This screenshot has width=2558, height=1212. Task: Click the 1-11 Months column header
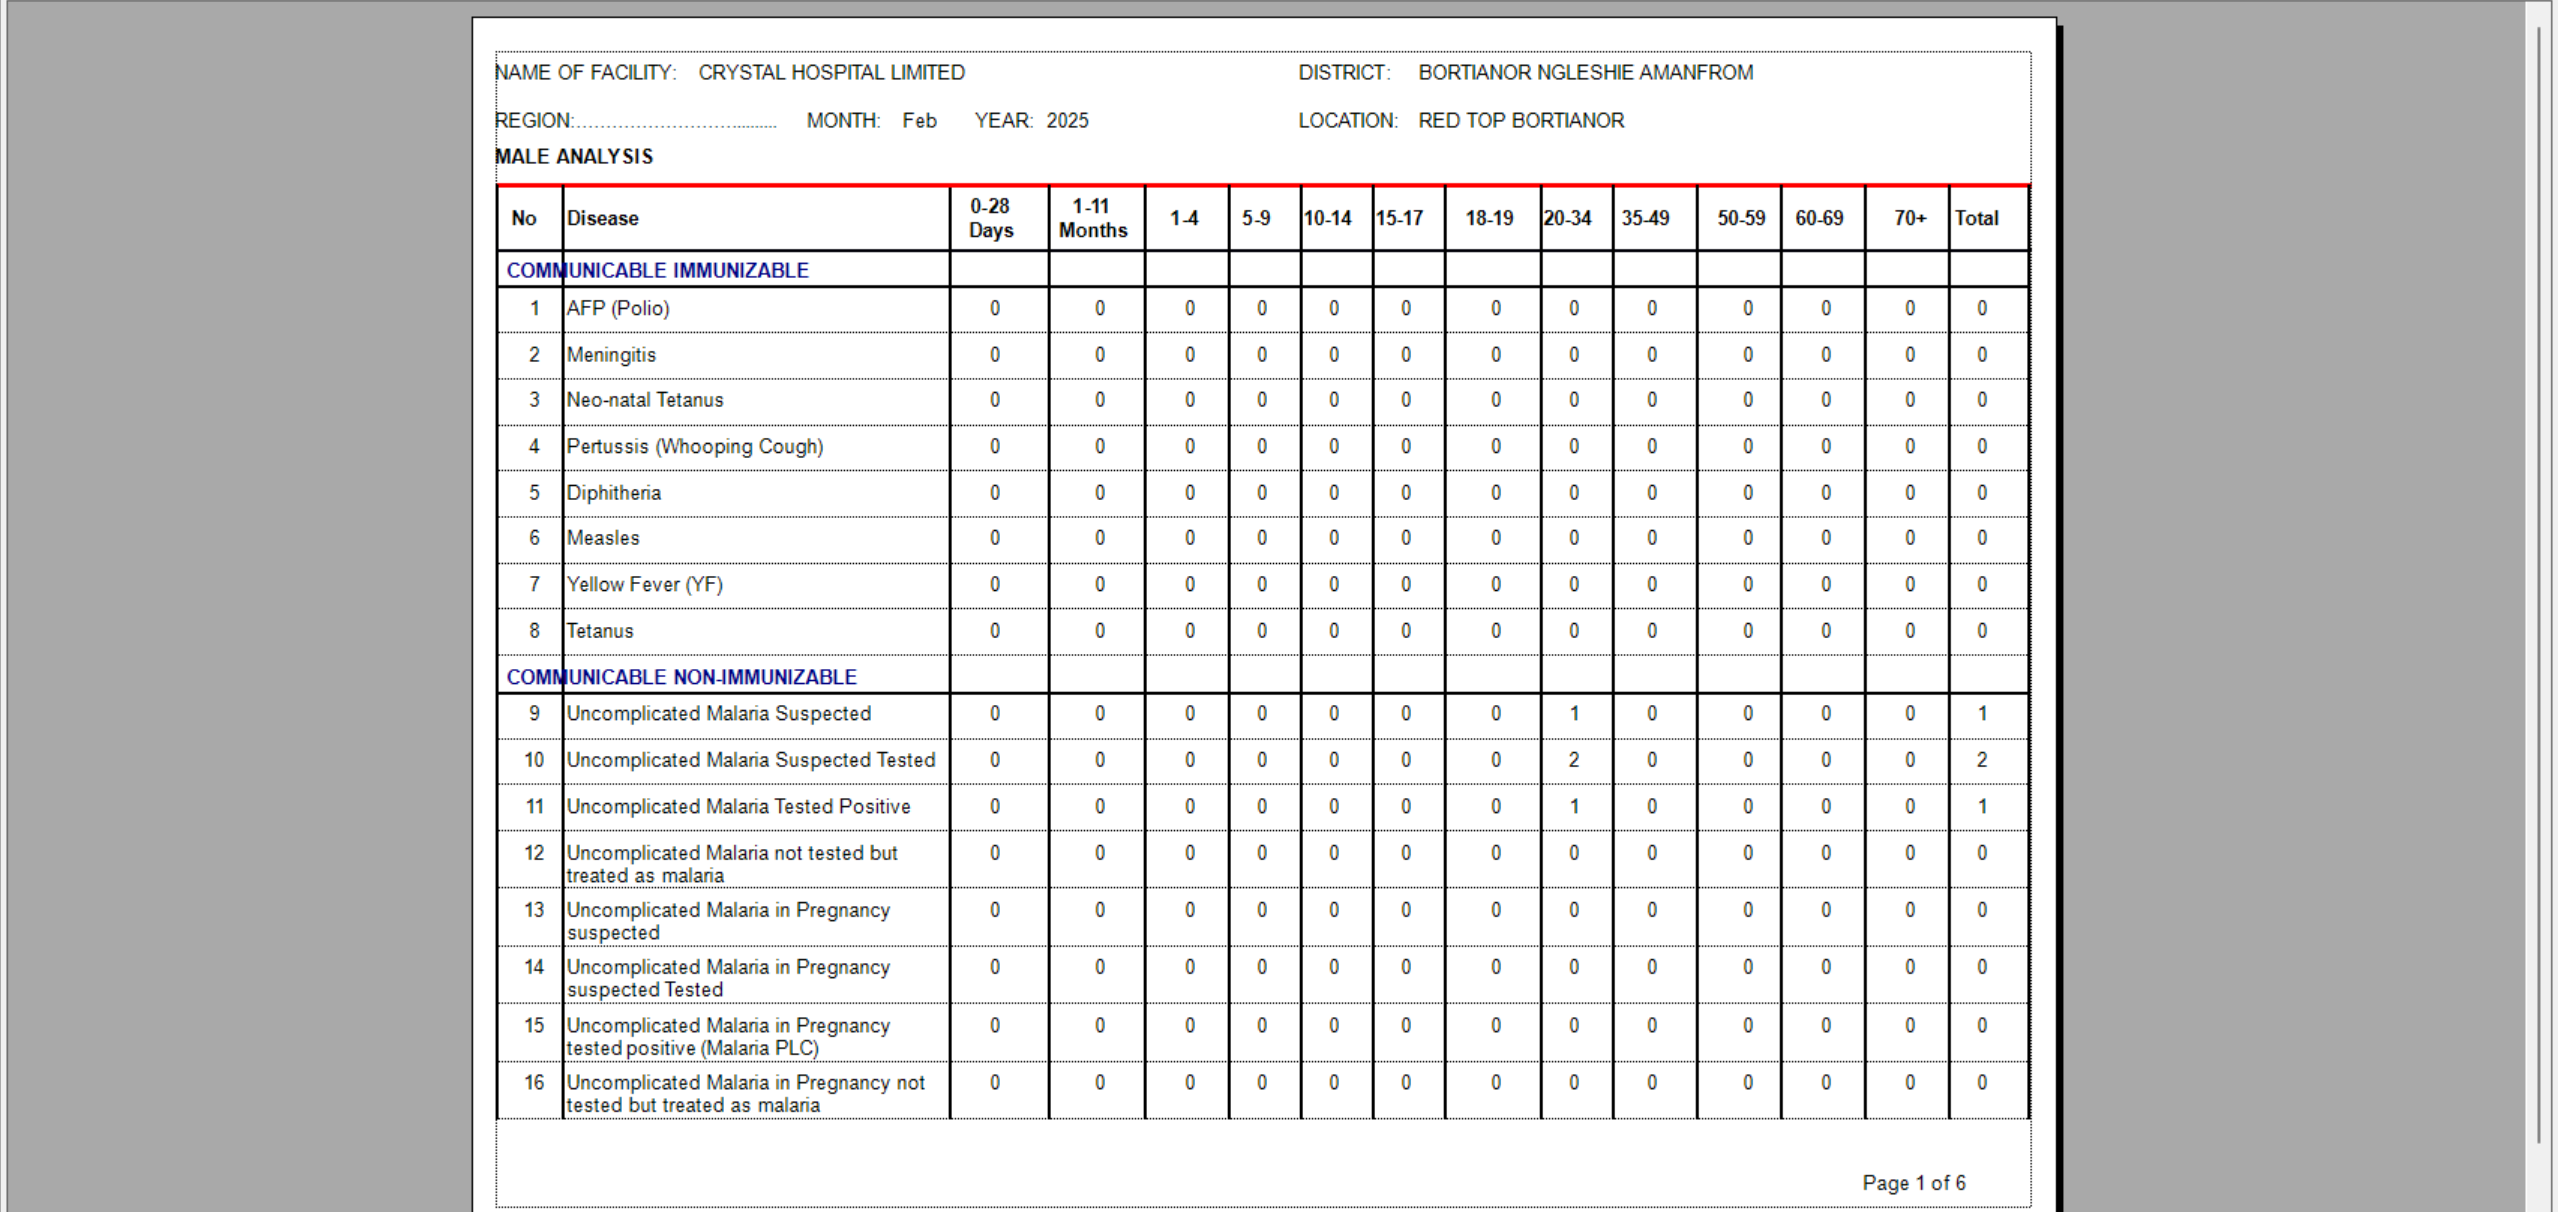(1093, 218)
